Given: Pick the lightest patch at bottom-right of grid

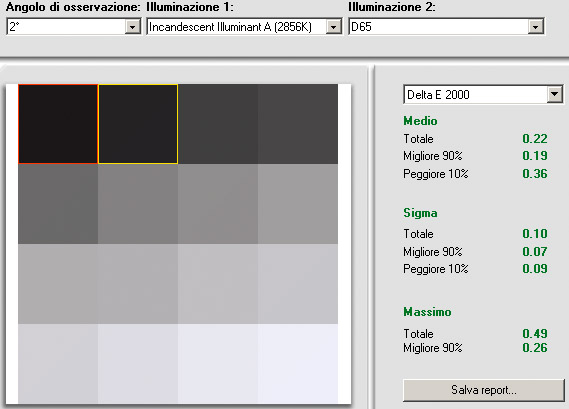Looking at the screenshot, I should click(298, 364).
